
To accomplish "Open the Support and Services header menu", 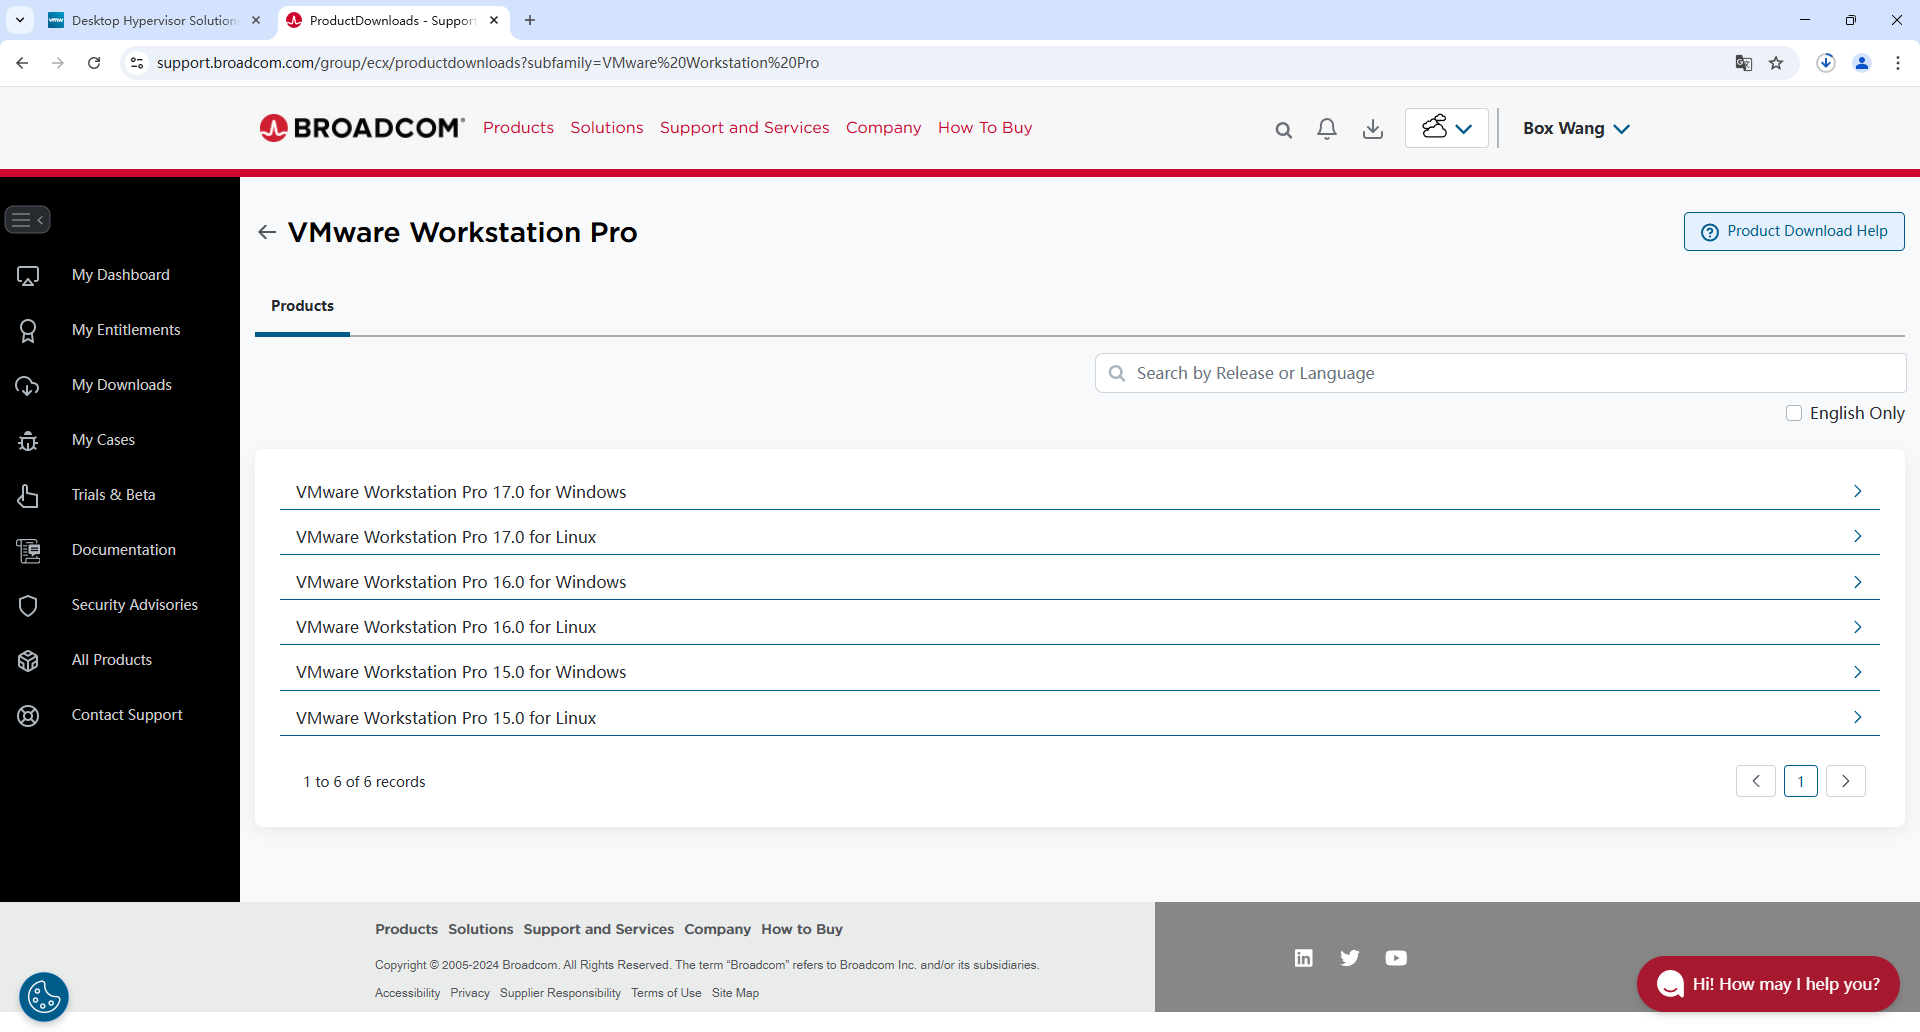I will [x=745, y=128].
